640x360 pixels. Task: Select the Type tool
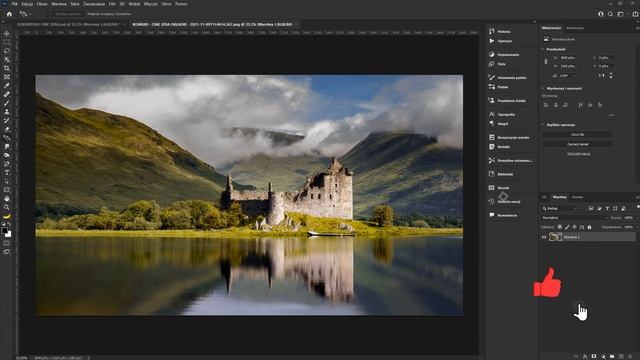point(7,173)
